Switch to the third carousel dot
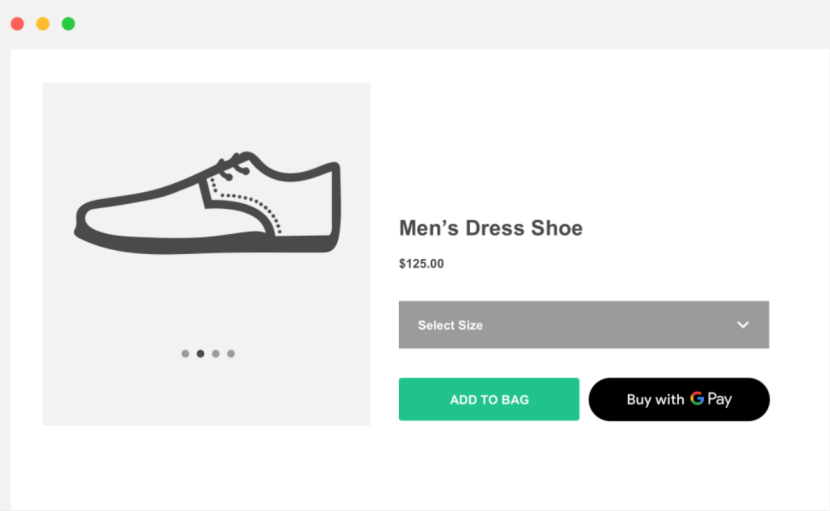Screen dimensions: 830x511 (x=216, y=353)
